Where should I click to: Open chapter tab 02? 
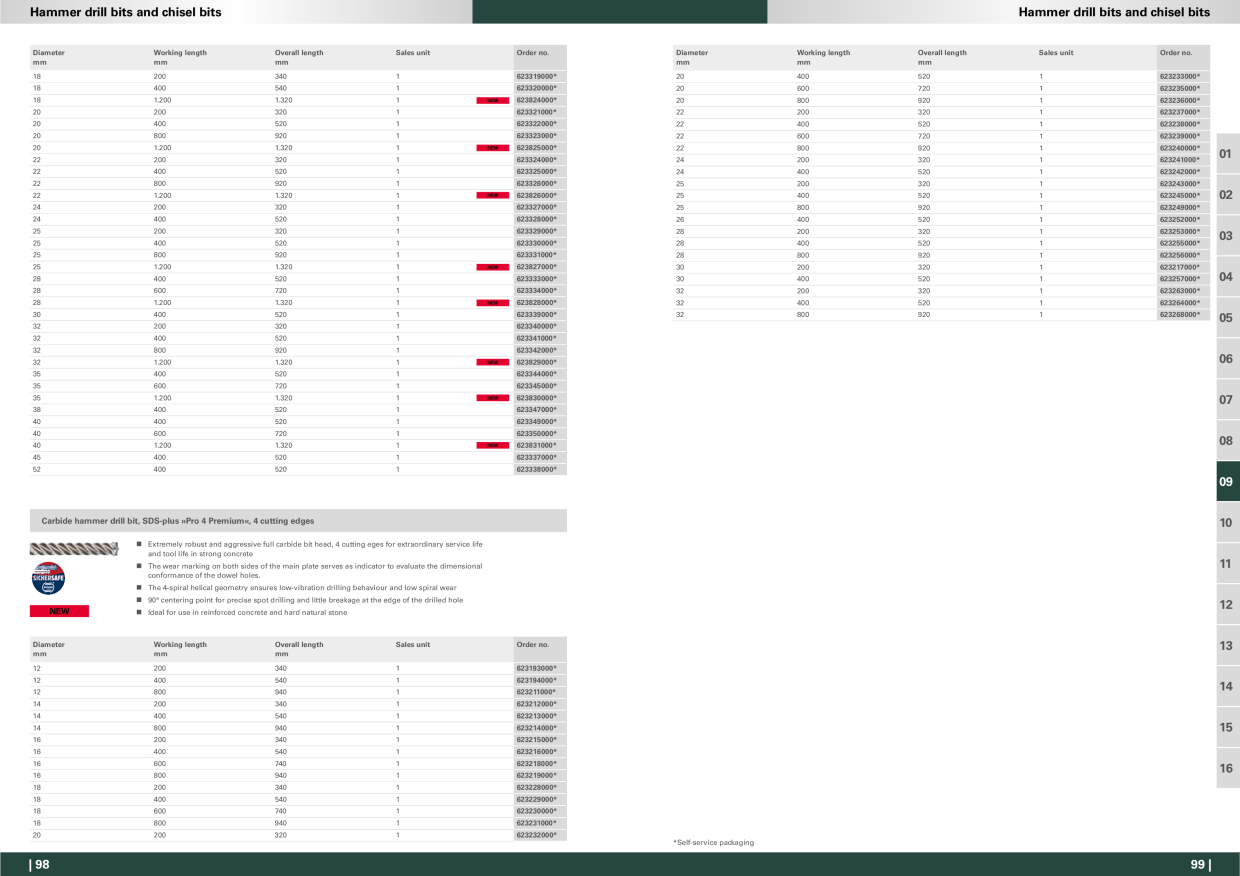tap(1226, 195)
